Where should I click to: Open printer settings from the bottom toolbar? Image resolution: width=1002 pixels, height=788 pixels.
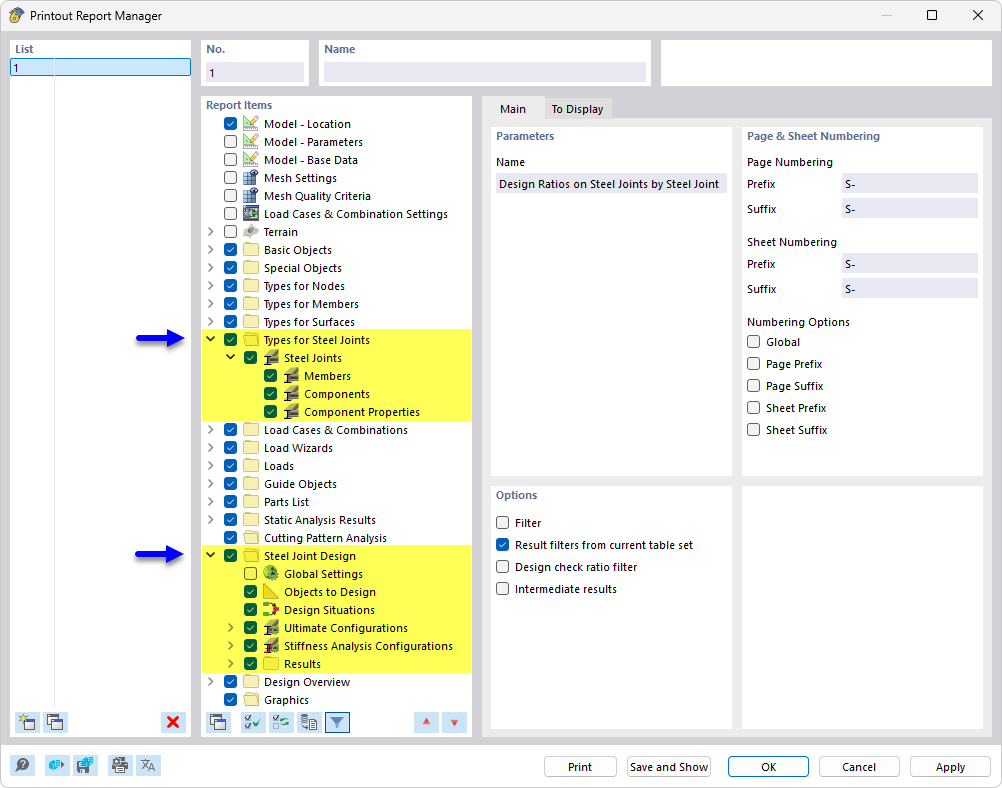pyautogui.click(x=120, y=765)
